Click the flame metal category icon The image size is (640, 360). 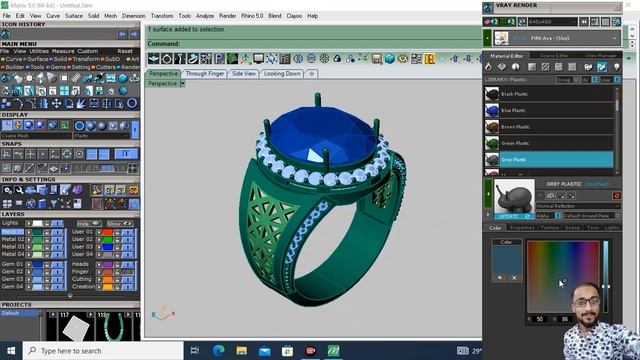tap(489, 67)
